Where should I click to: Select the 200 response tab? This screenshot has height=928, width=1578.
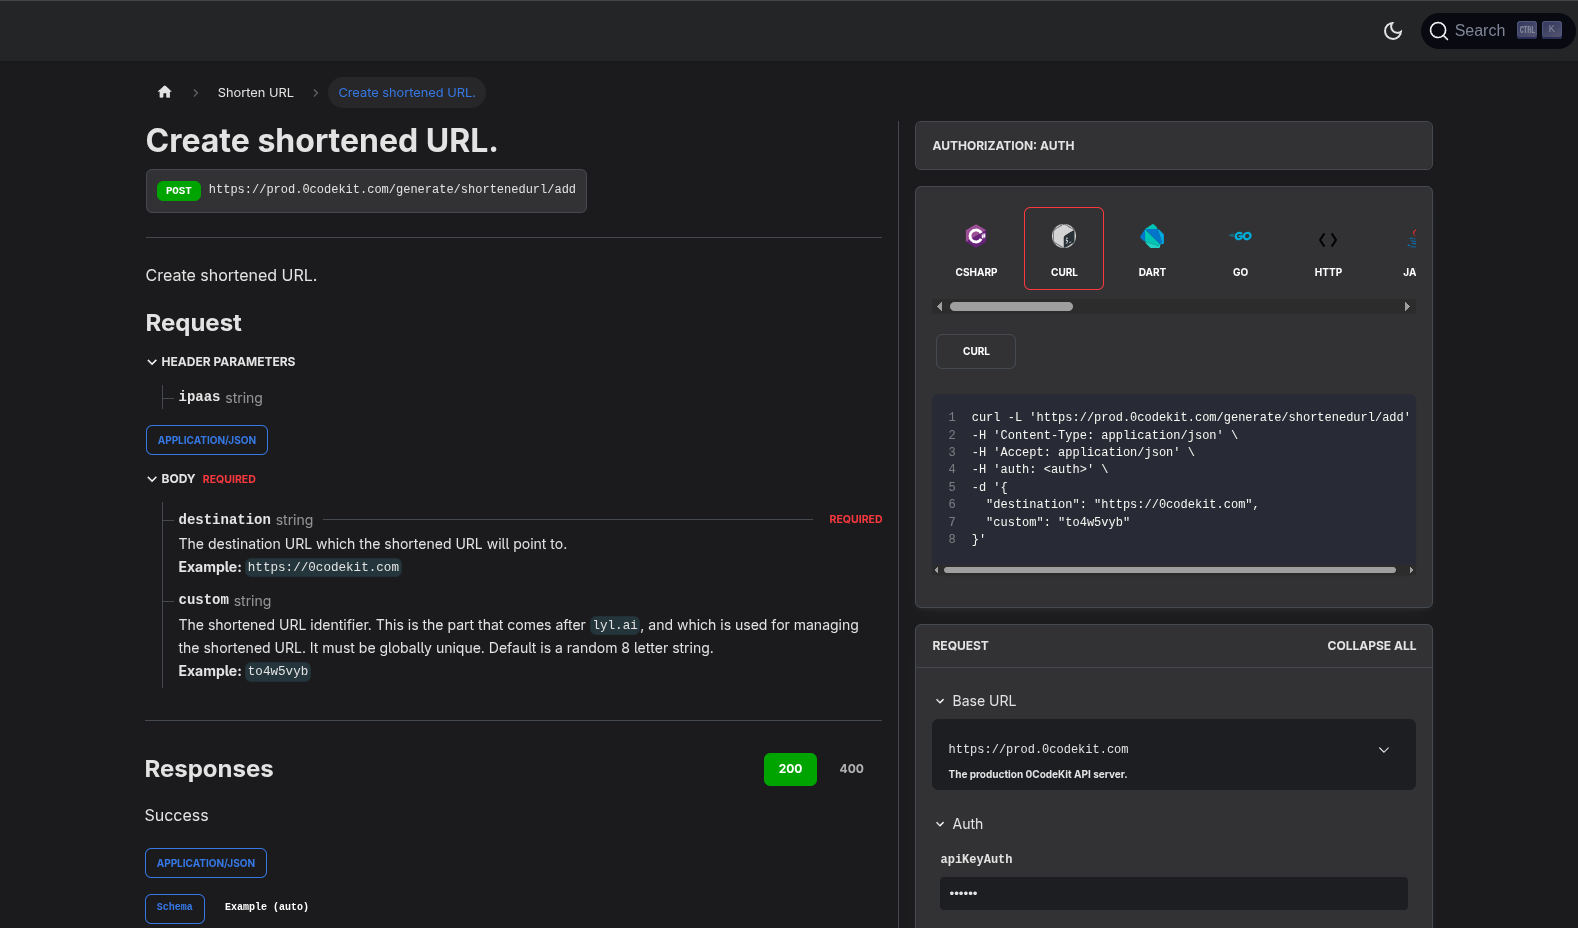[790, 769]
